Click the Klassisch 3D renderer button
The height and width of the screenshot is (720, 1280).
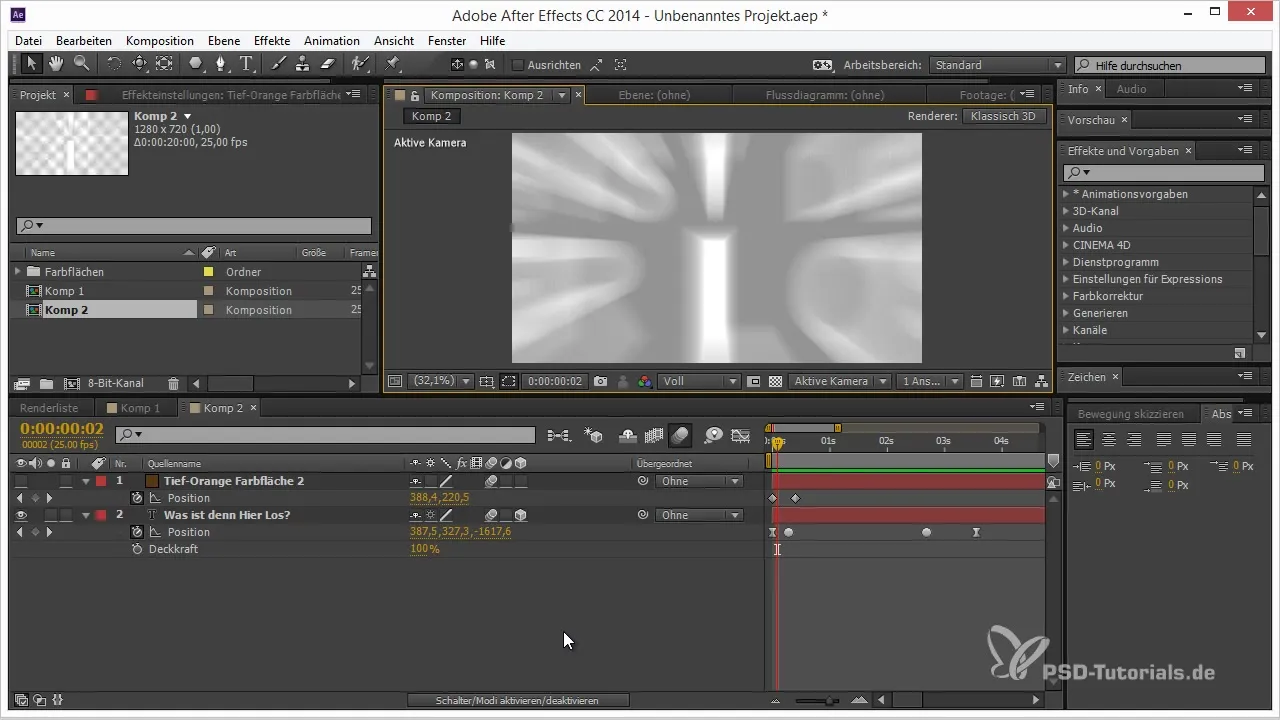click(1003, 116)
